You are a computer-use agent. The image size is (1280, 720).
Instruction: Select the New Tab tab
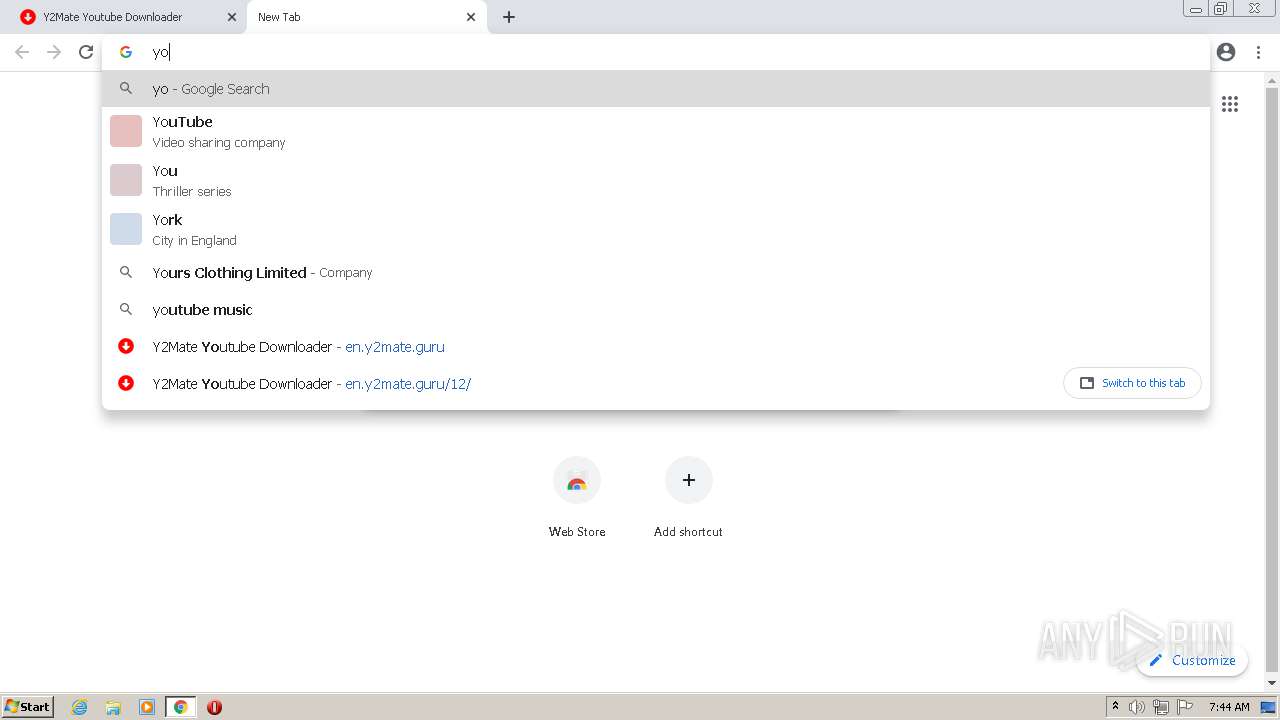[x=366, y=17]
